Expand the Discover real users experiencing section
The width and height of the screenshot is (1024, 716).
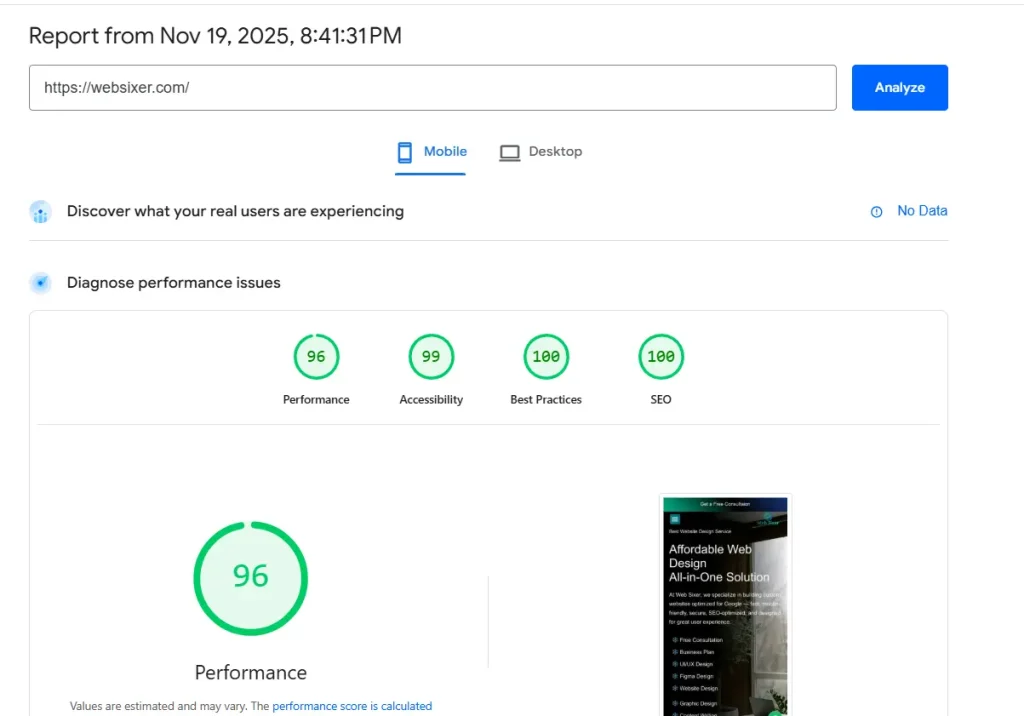[x=235, y=211]
